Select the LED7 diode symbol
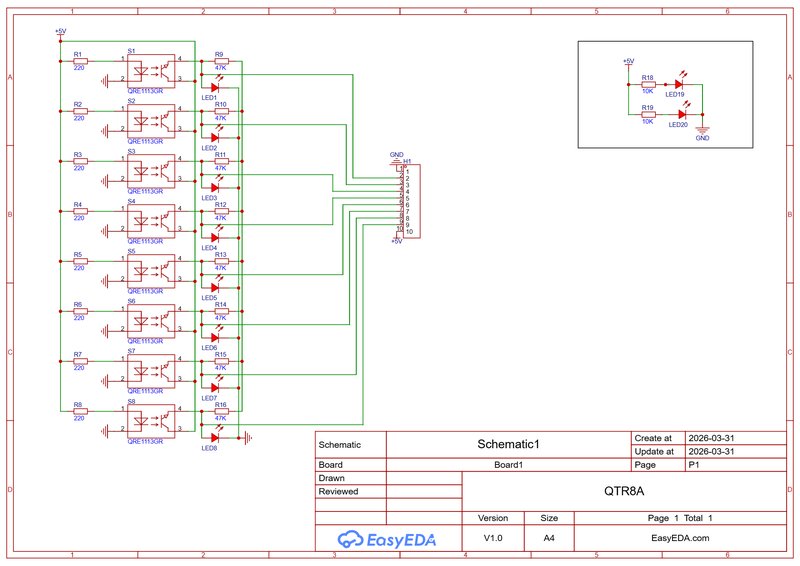The width and height of the screenshot is (800, 566). click(215, 388)
